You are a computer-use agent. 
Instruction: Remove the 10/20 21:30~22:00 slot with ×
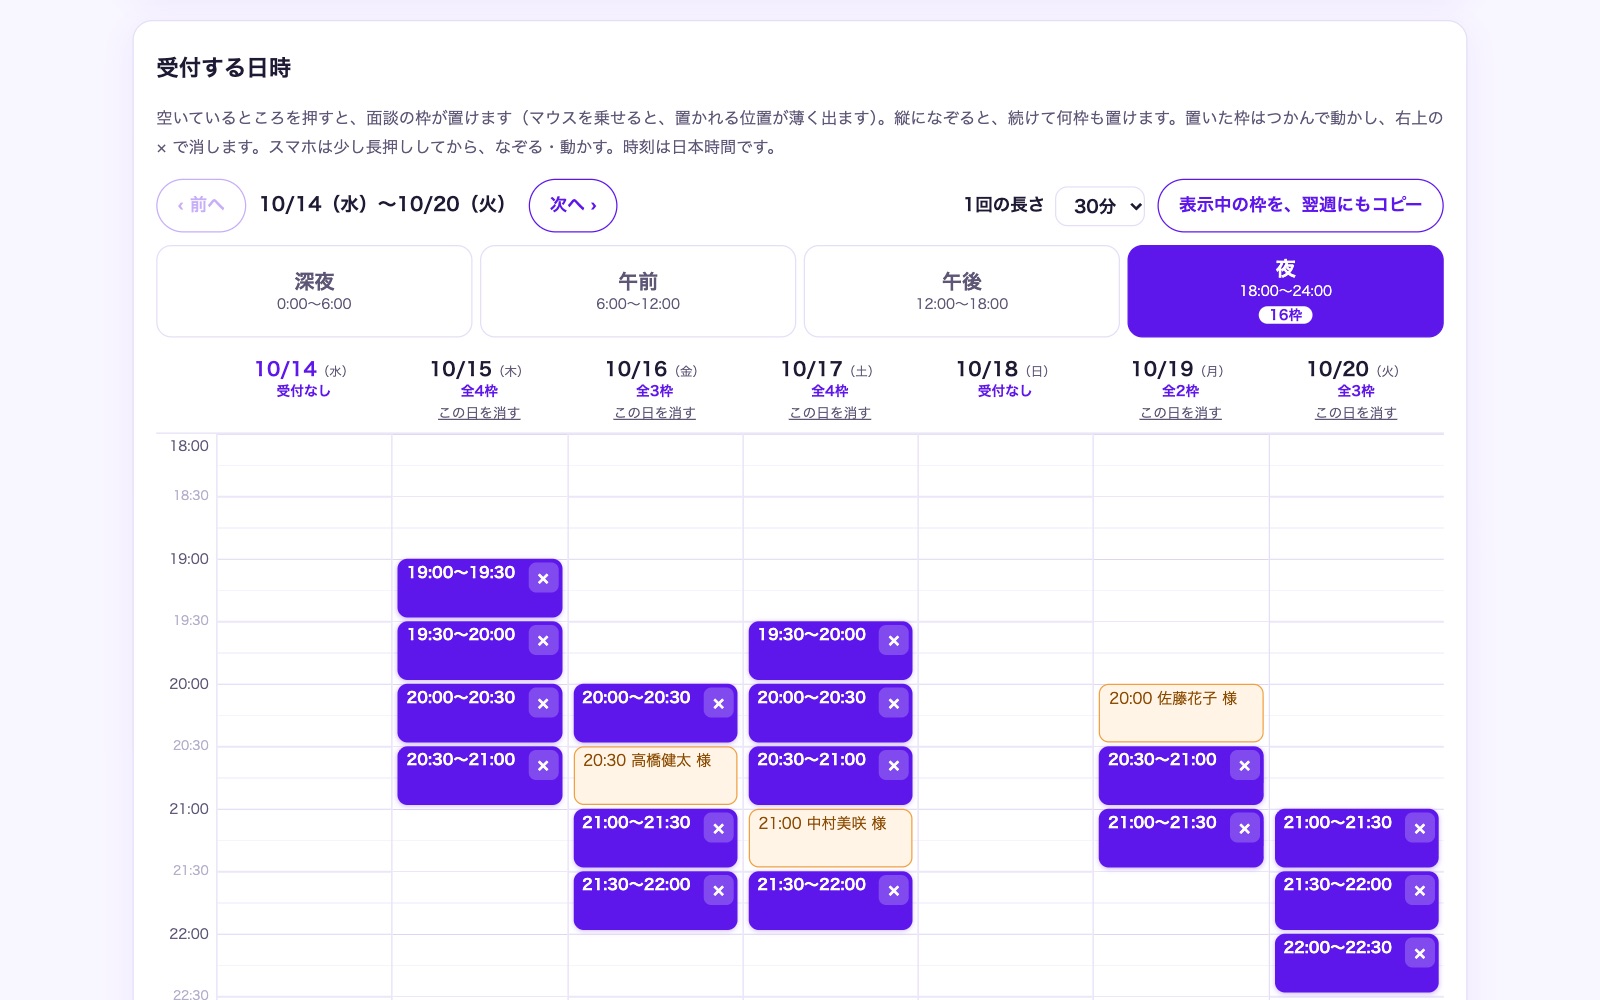pyautogui.click(x=1420, y=891)
